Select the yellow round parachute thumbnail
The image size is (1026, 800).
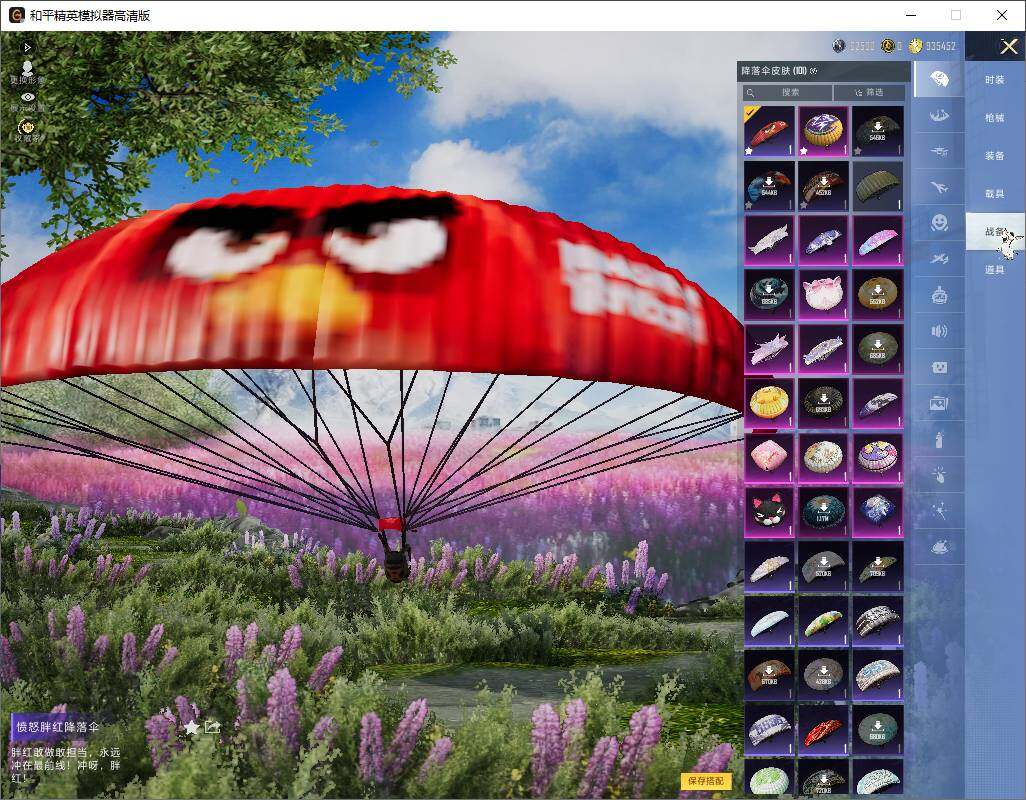[769, 402]
